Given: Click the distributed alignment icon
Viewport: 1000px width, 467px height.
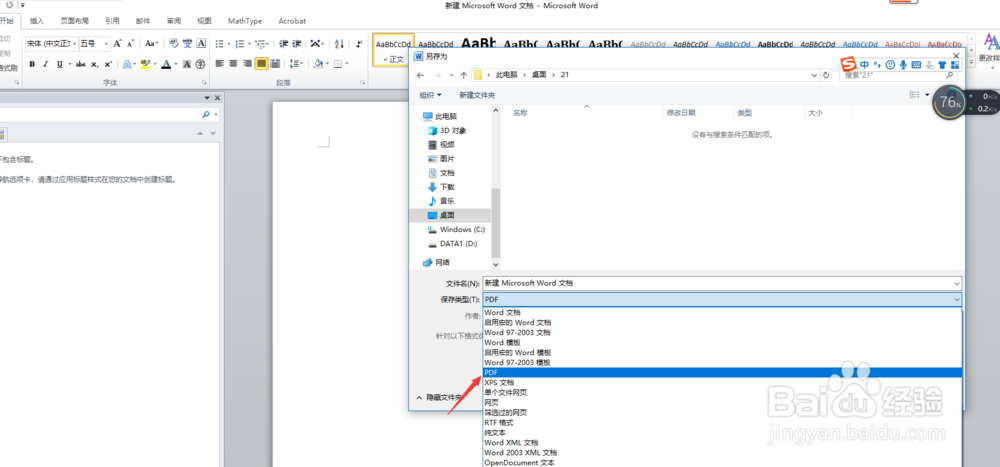Looking at the screenshot, I should (275, 64).
